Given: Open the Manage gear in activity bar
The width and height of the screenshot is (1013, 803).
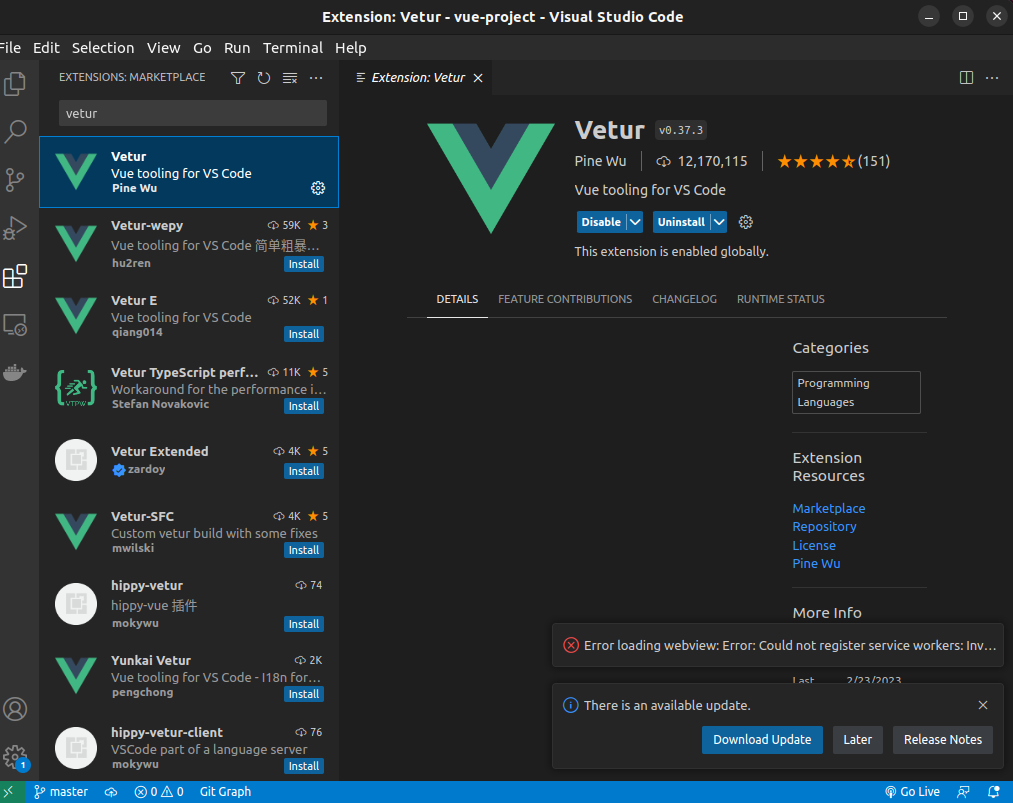Looking at the screenshot, I should pos(15,756).
